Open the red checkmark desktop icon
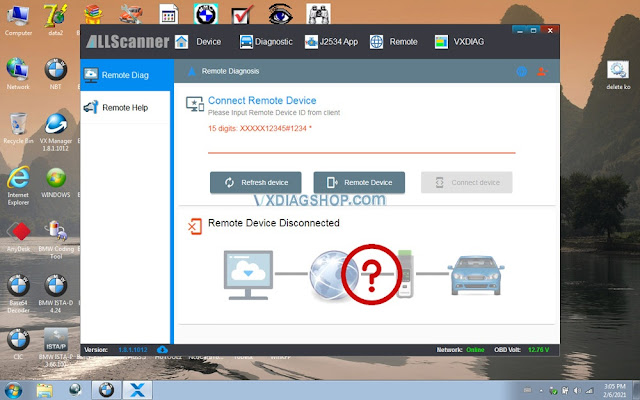Screen dimensions: 640x400 click(242, 14)
